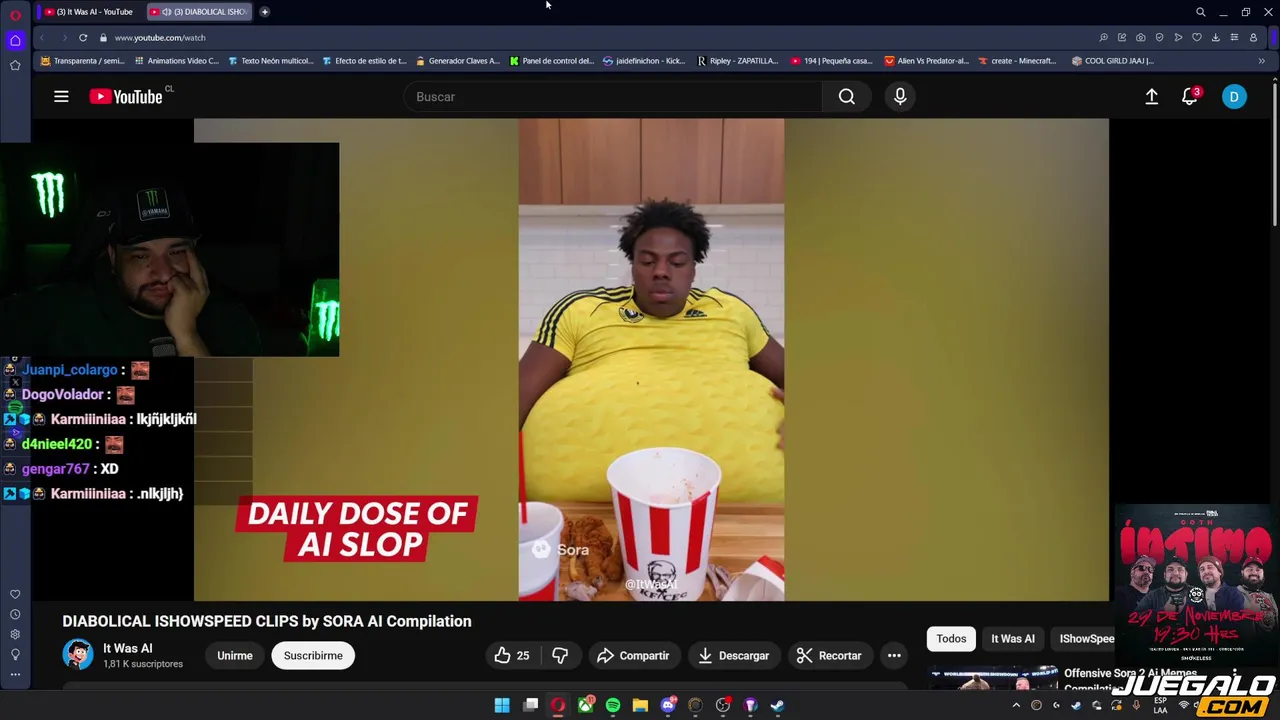
Task: Click the site lock security icon
Action: coord(103,38)
